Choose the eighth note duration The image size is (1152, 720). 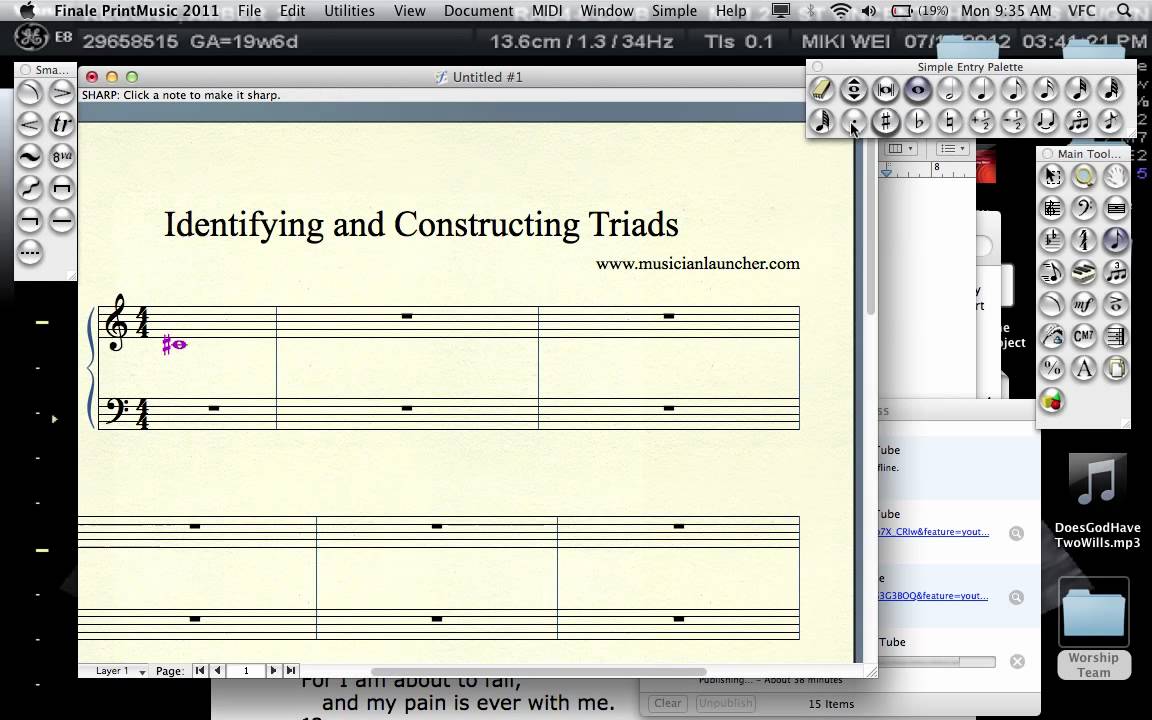(1014, 90)
